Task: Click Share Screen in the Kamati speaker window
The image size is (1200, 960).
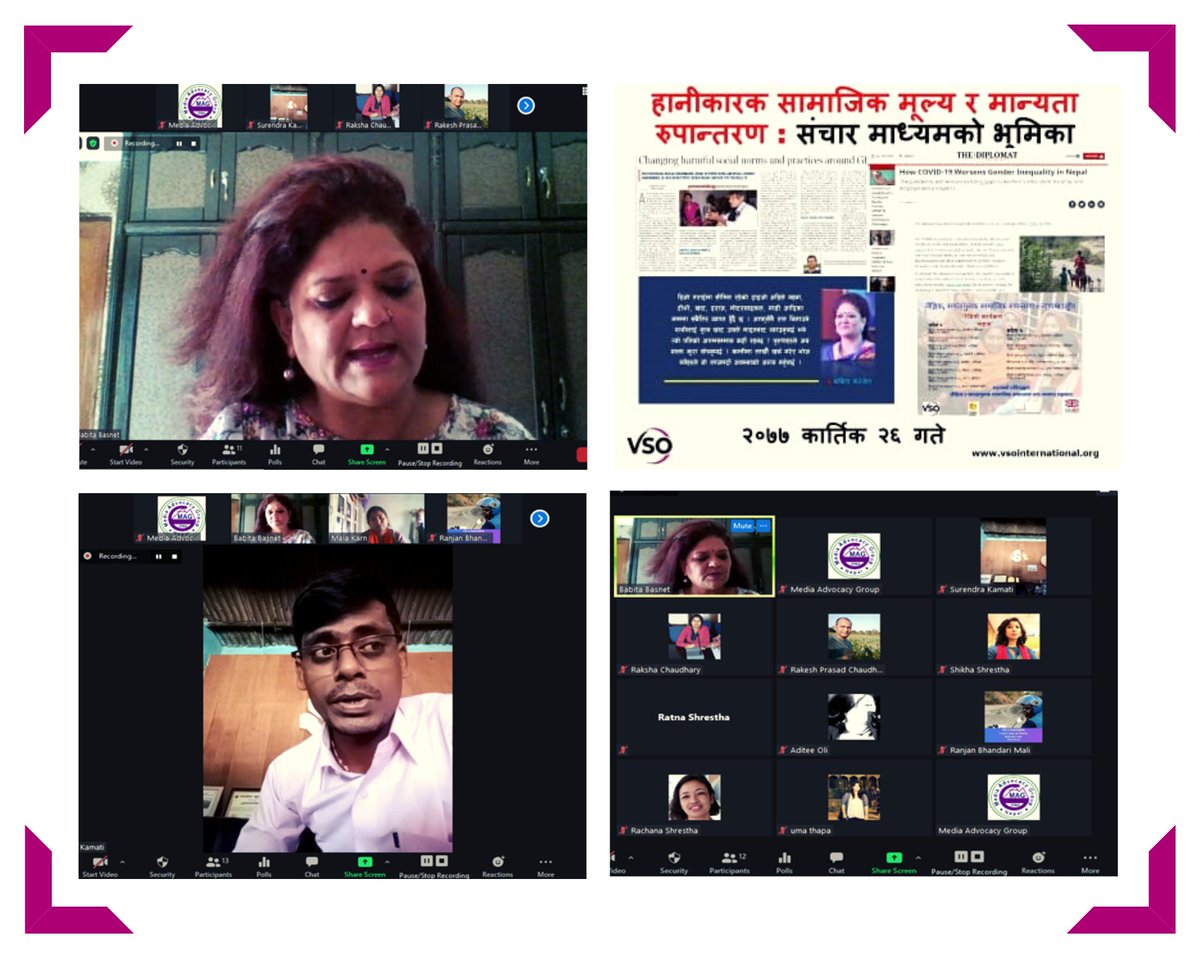Action: [x=365, y=867]
